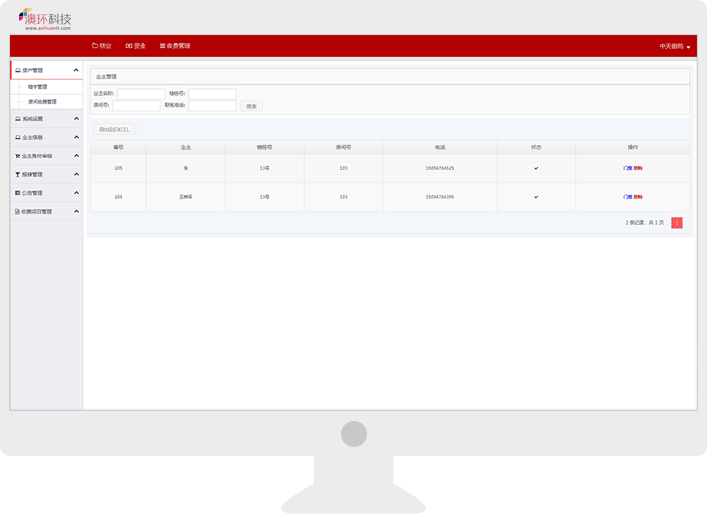This screenshot has width=707, height=514.
Task: Click the 删除 link for record 105
Action: point(638,168)
